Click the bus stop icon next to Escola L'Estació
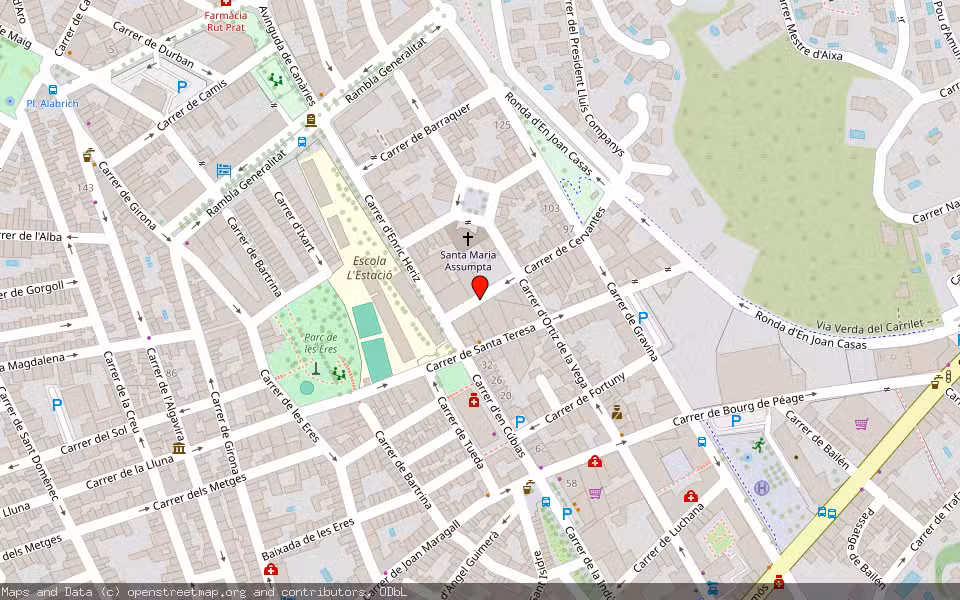This screenshot has height=600, width=960. pyautogui.click(x=302, y=142)
